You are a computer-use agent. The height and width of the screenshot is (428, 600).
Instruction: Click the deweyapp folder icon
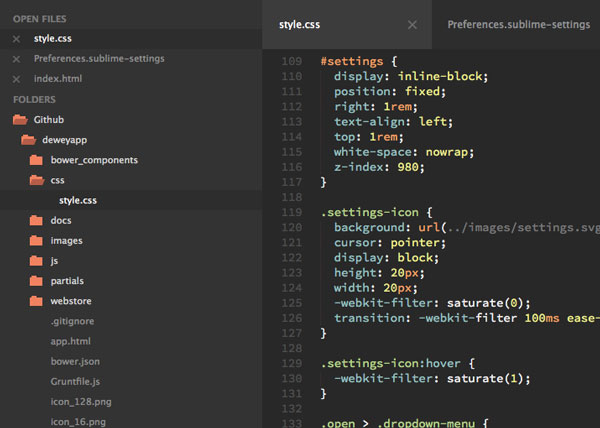[x=29, y=140]
